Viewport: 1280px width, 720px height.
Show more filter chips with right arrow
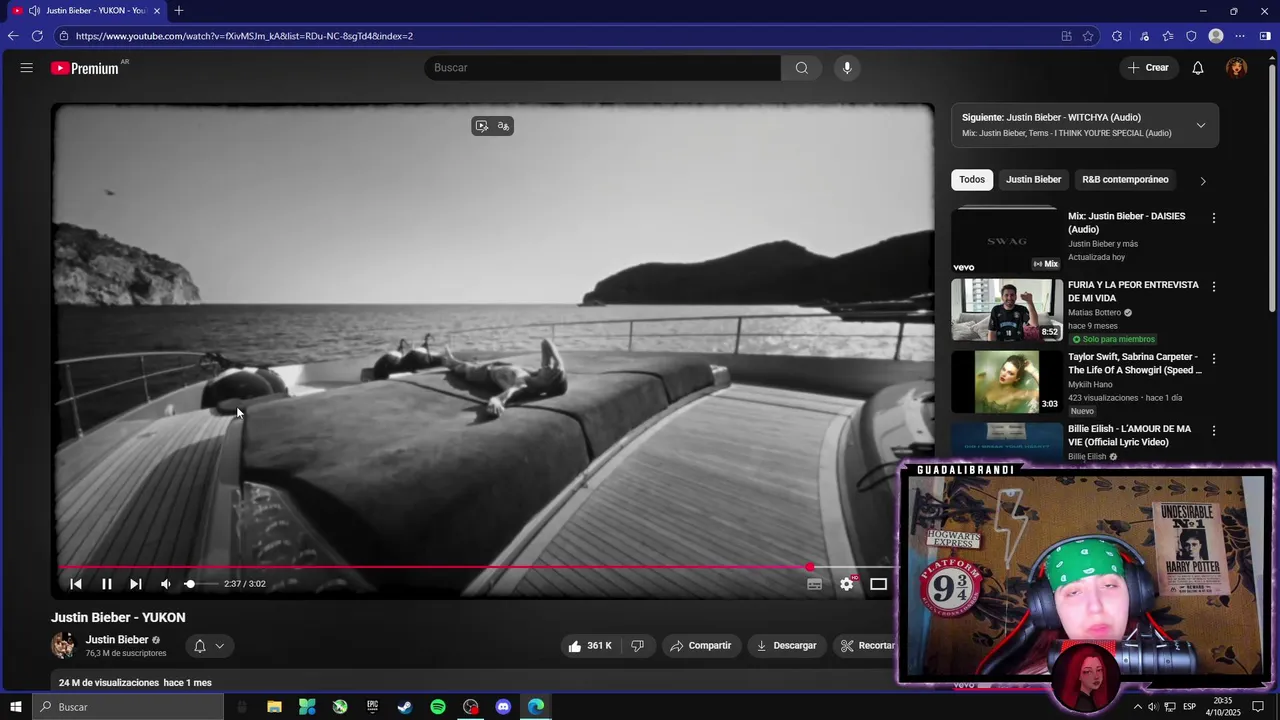[1203, 181]
